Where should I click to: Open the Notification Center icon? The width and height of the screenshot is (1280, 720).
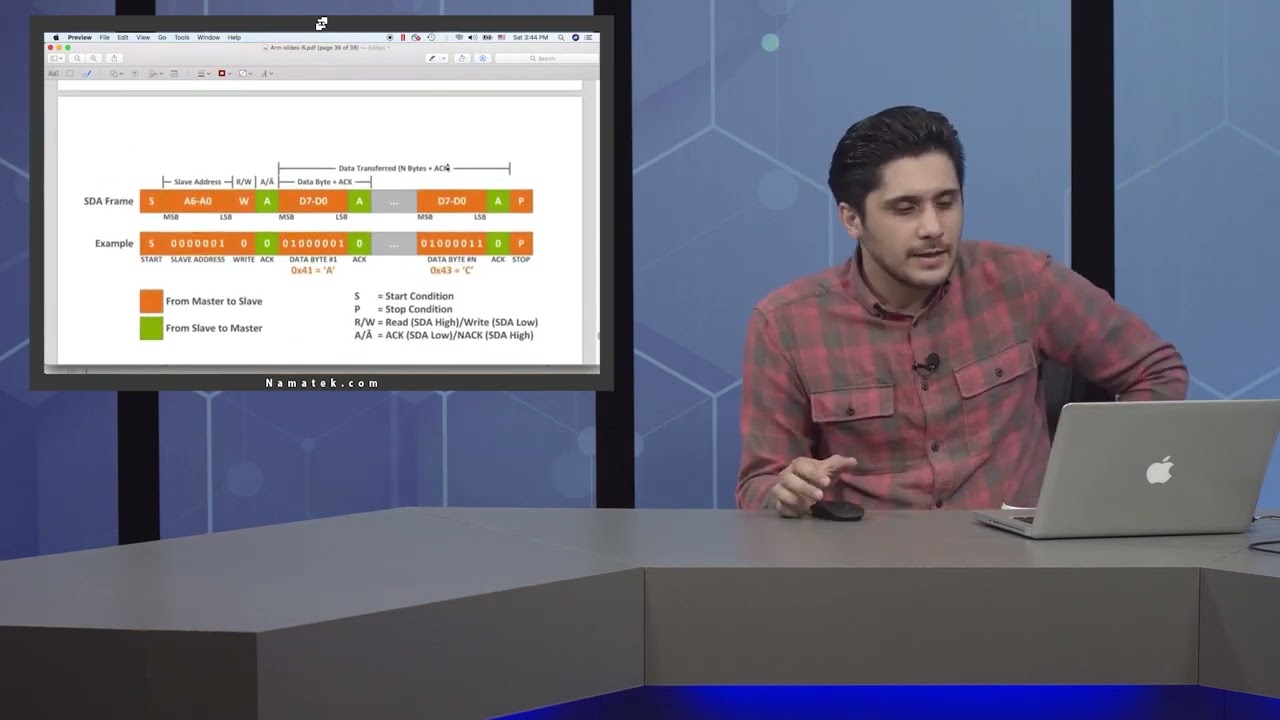point(588,37)
